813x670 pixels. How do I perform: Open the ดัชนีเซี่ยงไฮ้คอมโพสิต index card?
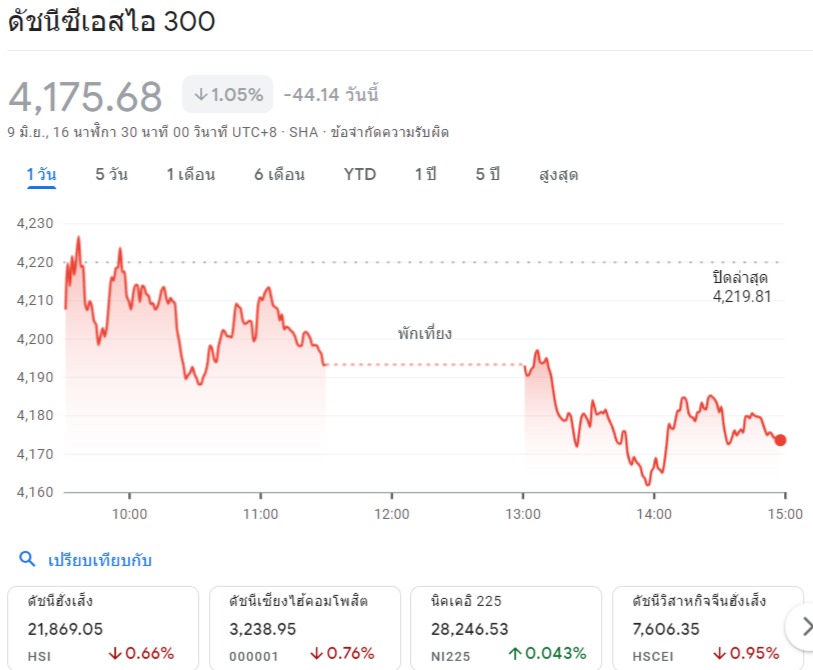point(305,627)
